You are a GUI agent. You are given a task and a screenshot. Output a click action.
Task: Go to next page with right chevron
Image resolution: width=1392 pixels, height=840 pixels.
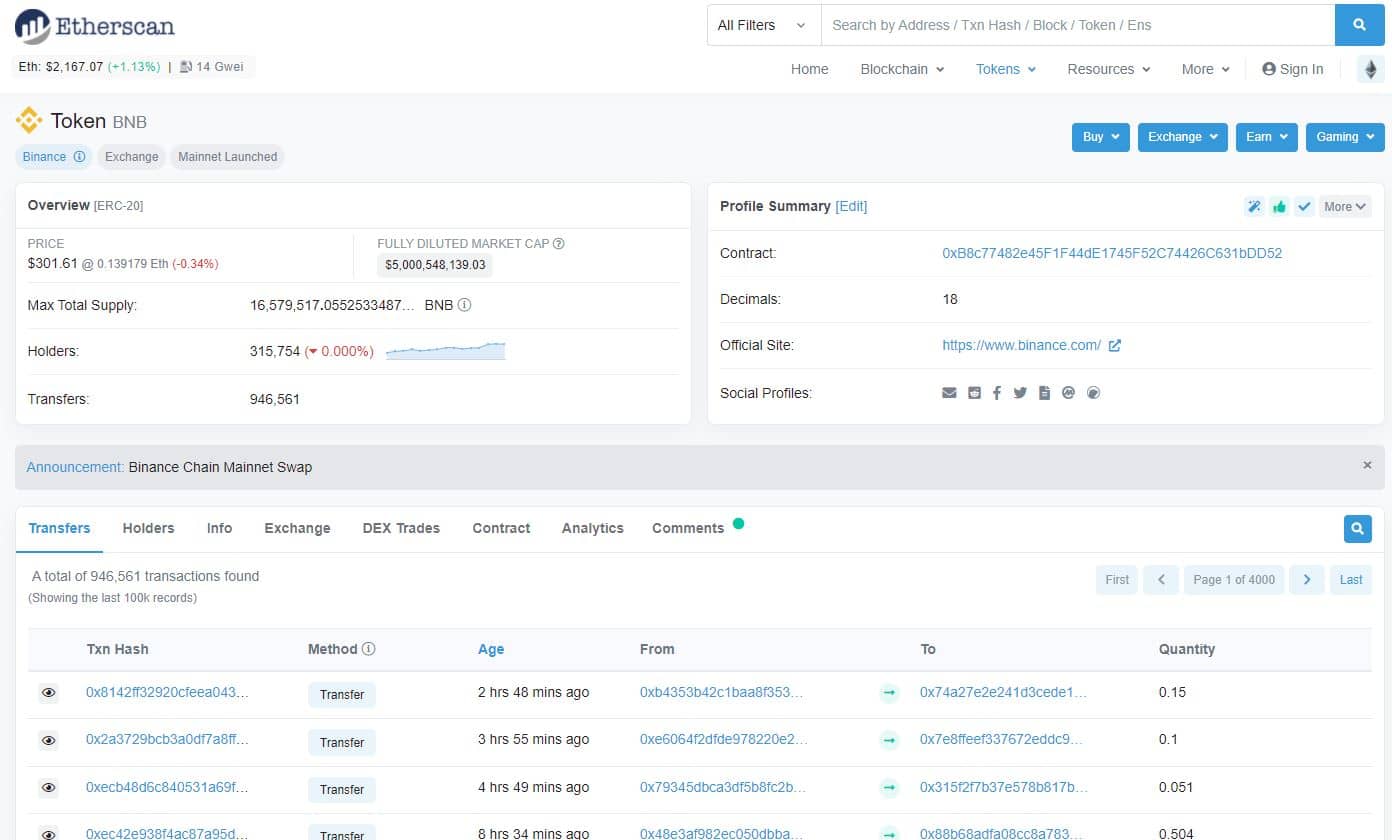click(x=1306, y=580)
